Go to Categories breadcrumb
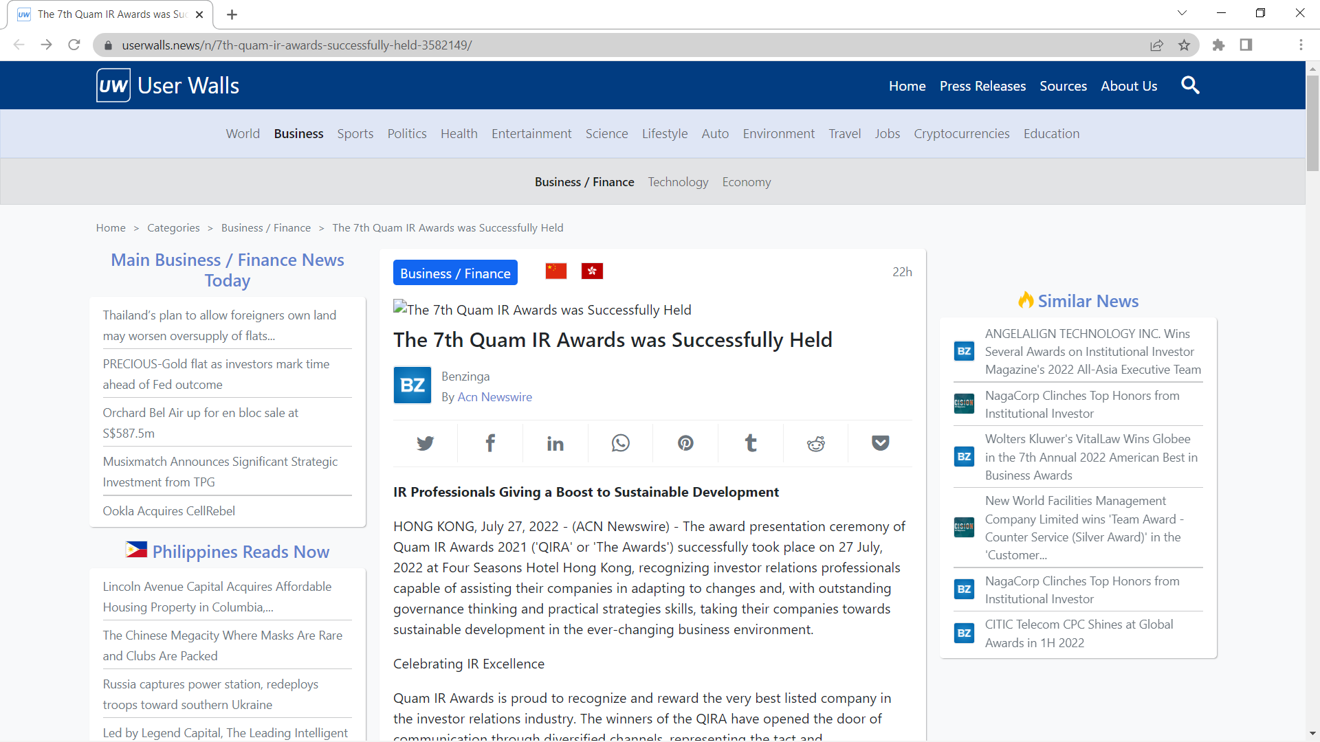The height and width of the screenshot is (742, 1320). click(x=173, y=228)
